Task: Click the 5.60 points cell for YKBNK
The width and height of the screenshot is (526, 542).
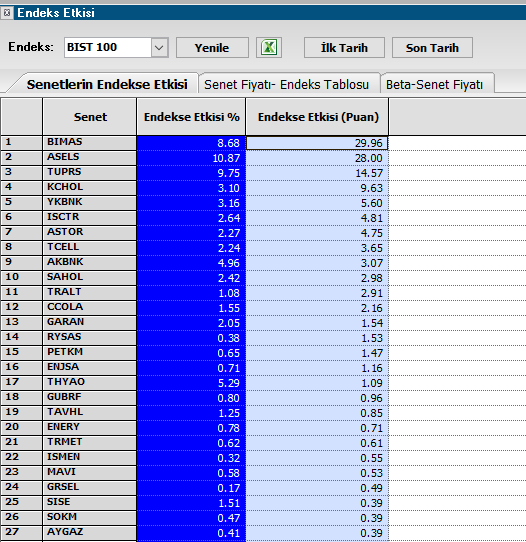Action: click(317, 203)
